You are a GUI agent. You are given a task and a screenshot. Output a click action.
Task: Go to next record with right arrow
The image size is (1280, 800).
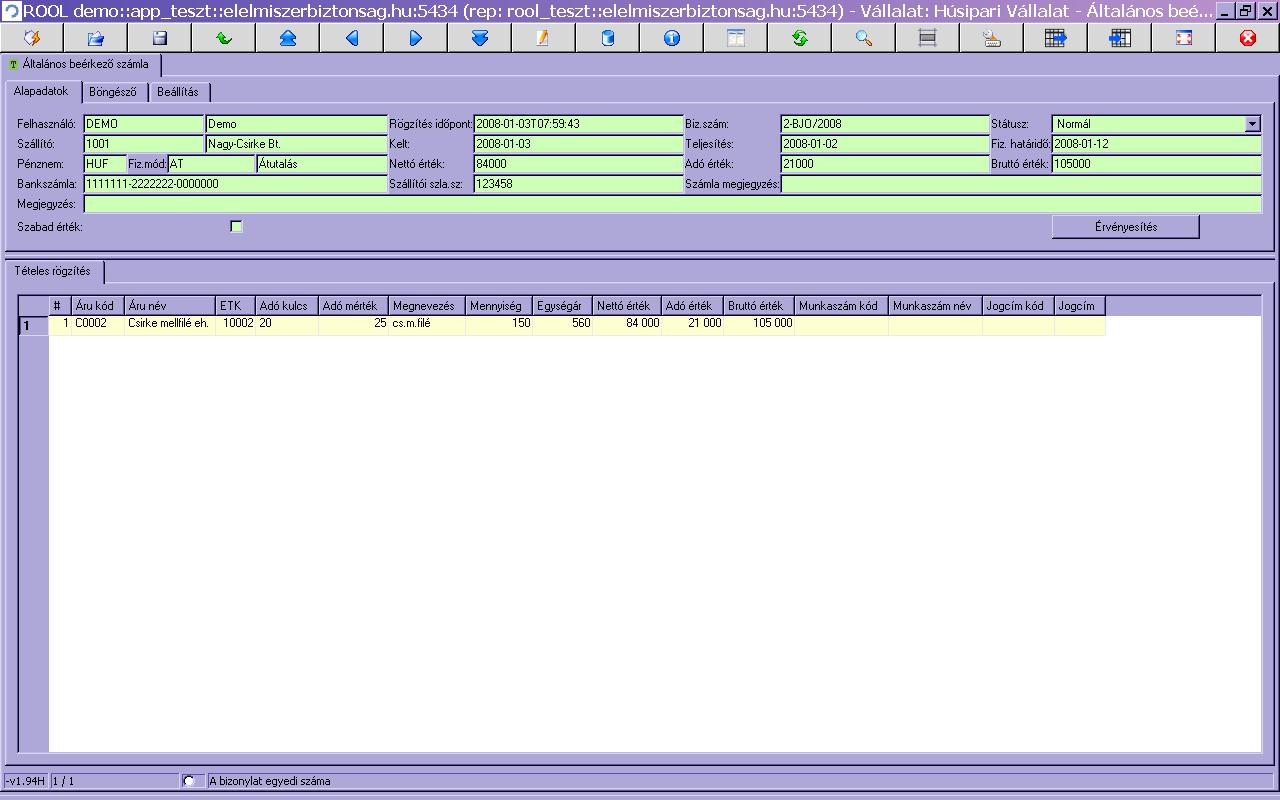[x=415, y=38]
